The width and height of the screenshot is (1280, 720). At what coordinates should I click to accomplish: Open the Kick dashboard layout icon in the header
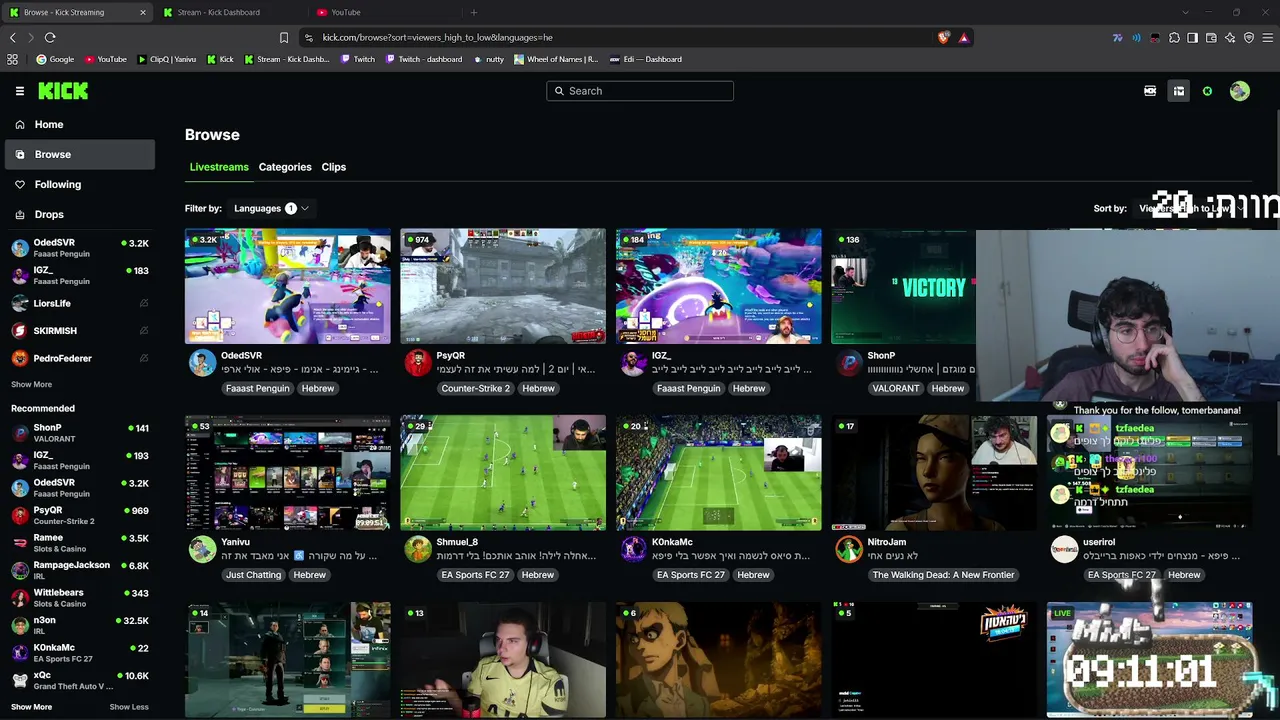pos(1179,91)
